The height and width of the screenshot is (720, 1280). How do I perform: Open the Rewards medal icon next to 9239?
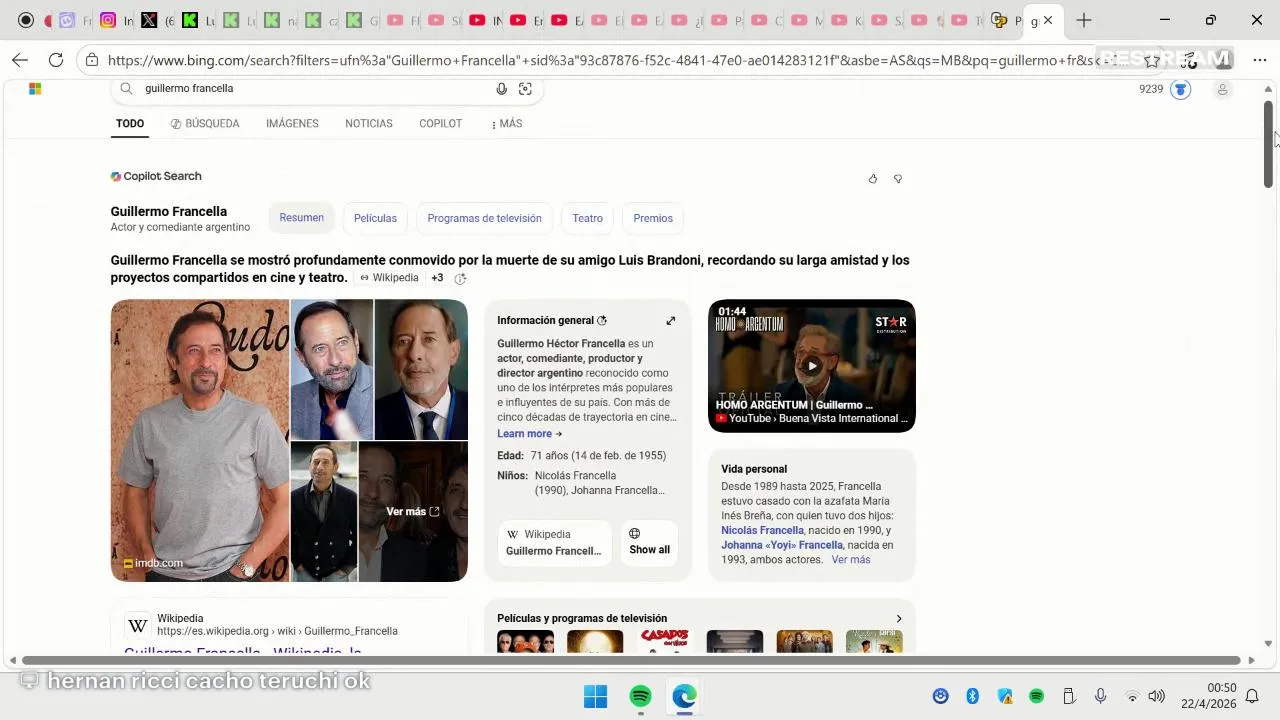pos(1181,89)
